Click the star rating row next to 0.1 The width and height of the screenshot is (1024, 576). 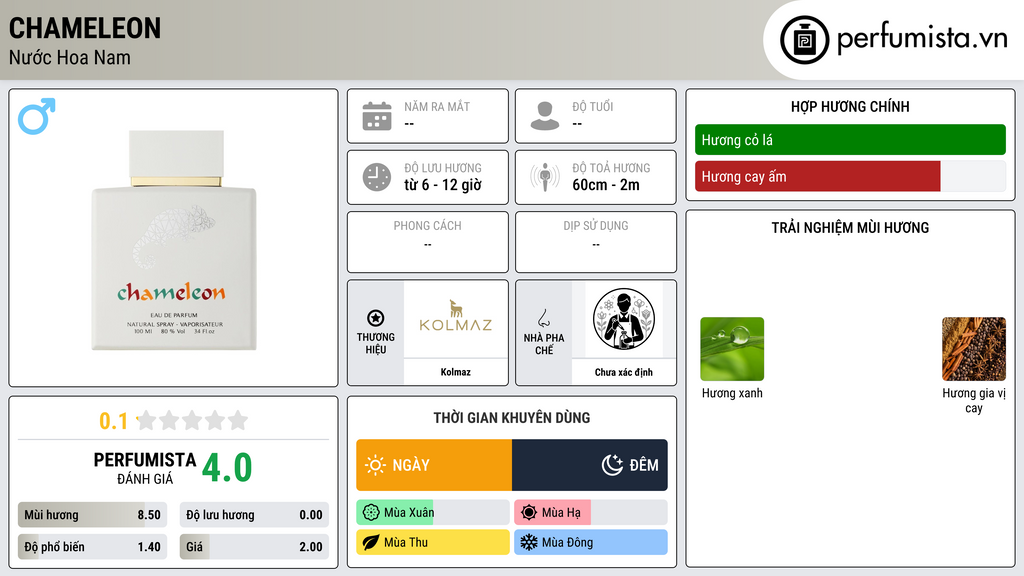tap(192, 421)
